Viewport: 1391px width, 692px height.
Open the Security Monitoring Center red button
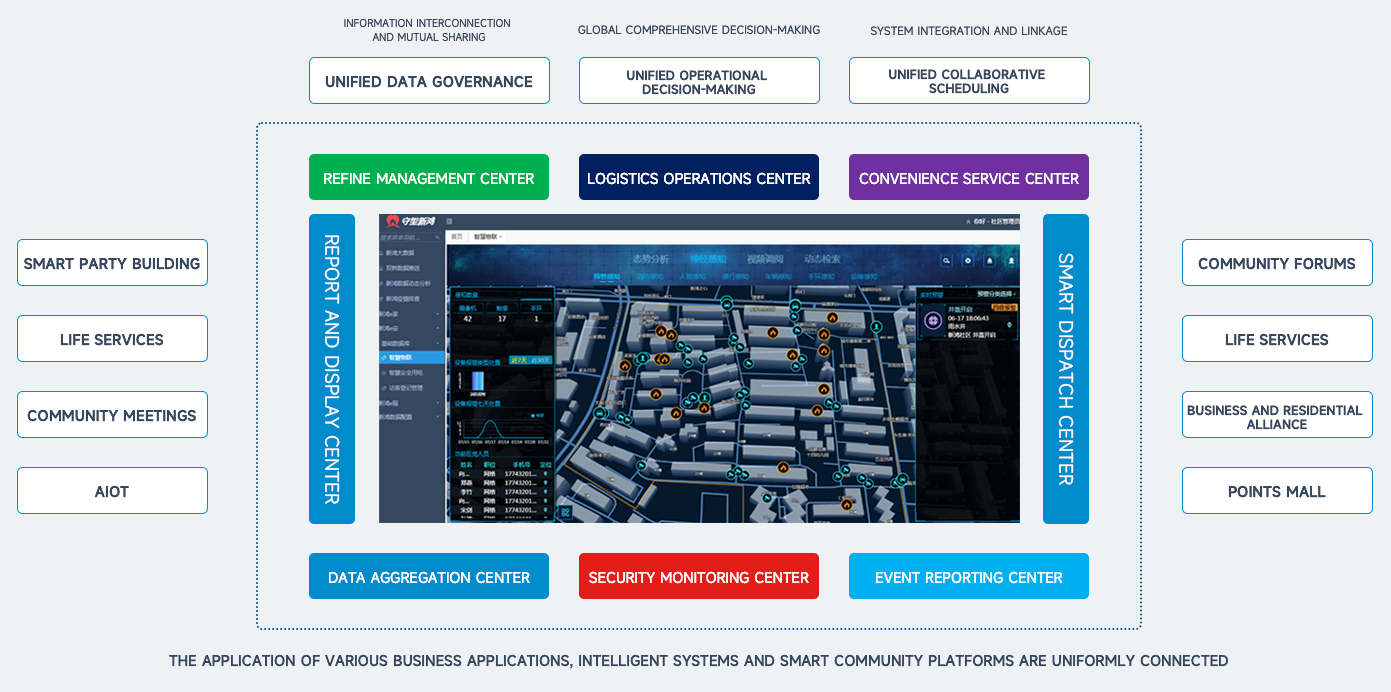(x=698, y=577)
